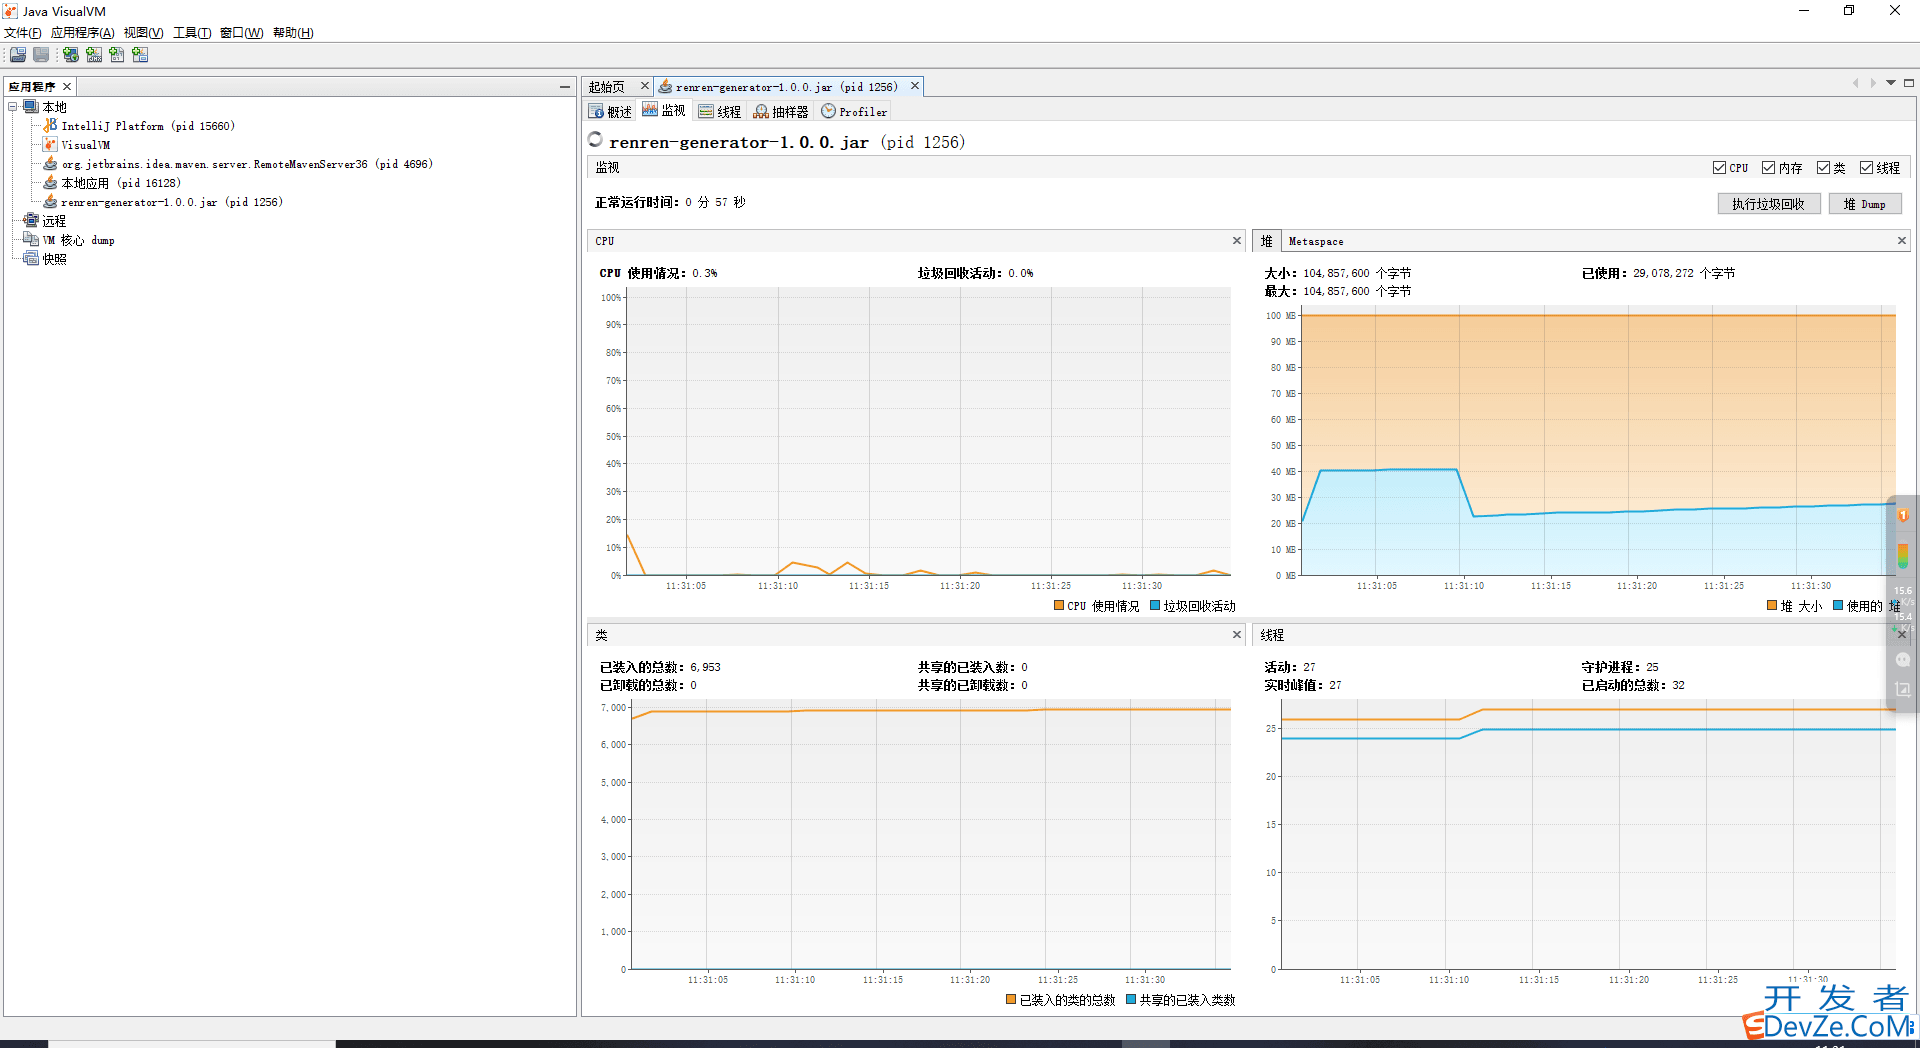
Task: Click the grayed Save snapshot toolbar icon
Action: pos(41,55)
